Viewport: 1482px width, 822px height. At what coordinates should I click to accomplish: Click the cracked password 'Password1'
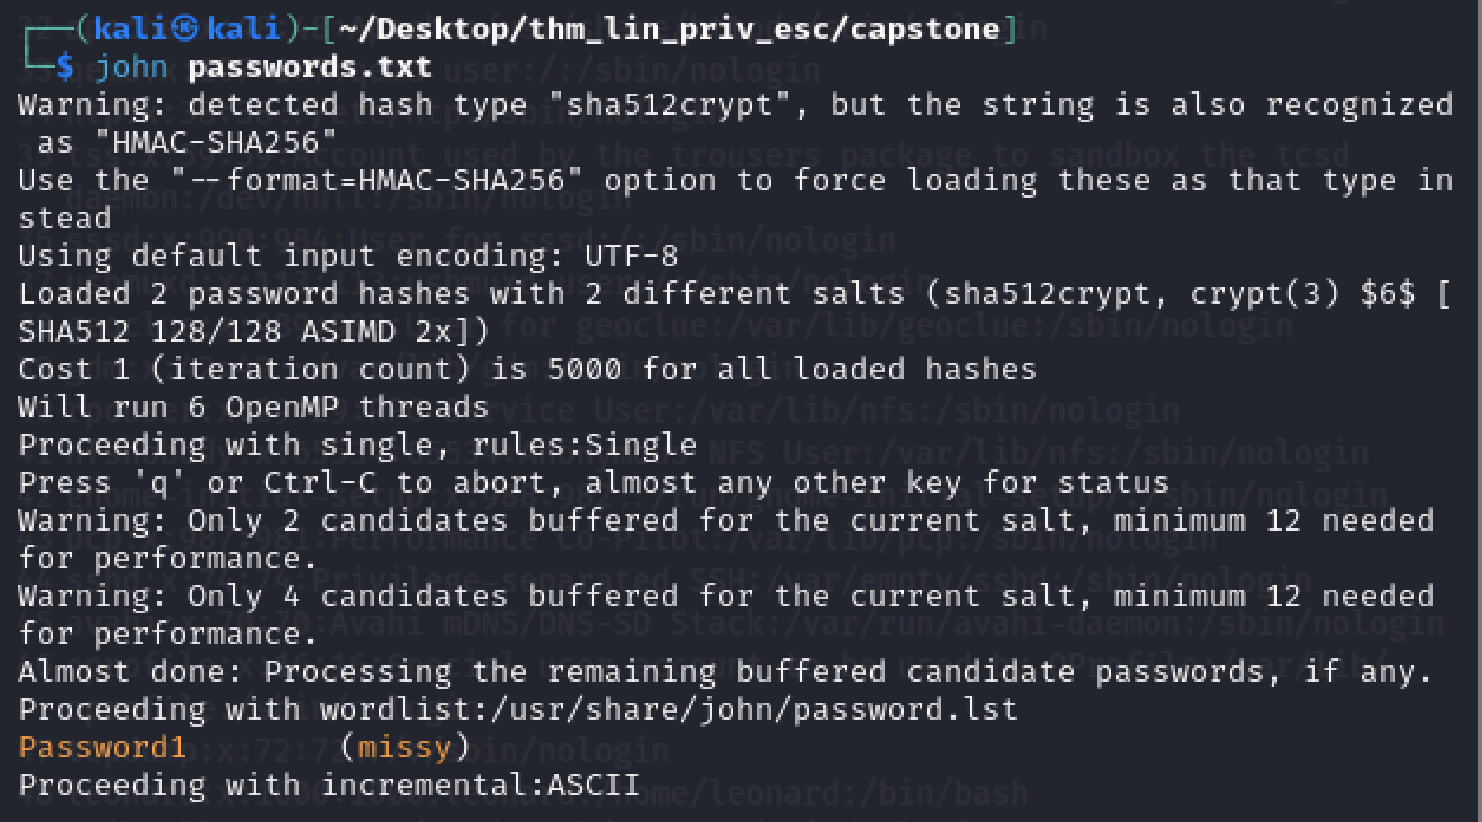point(102,747)
